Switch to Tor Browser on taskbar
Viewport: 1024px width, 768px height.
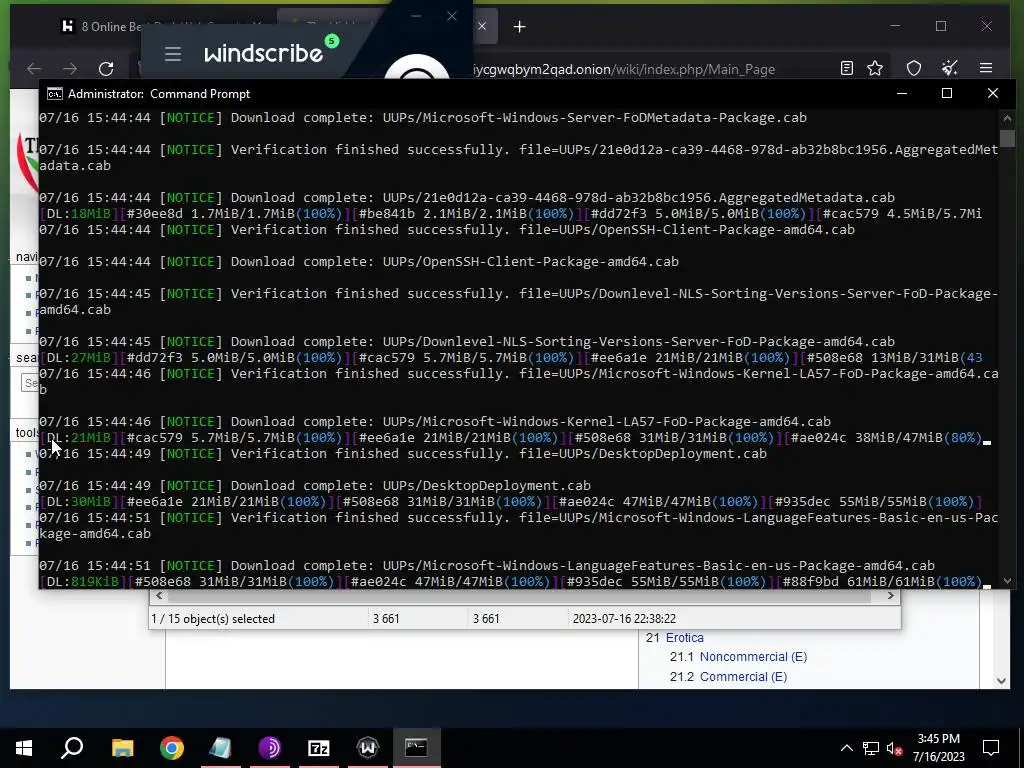[x=270, y=748]
